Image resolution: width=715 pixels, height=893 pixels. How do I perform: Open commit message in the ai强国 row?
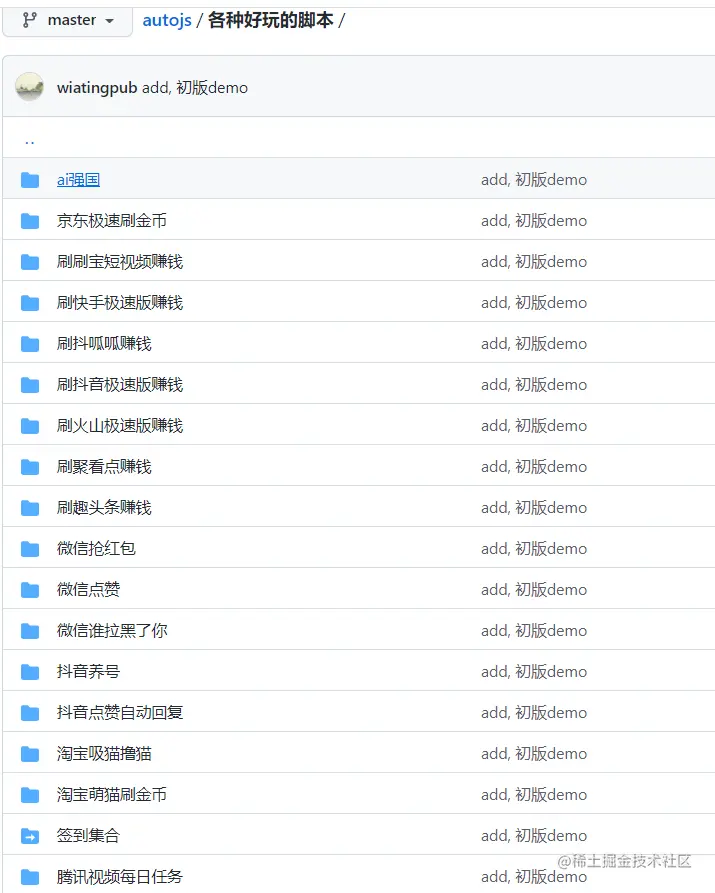coord(534,180)
